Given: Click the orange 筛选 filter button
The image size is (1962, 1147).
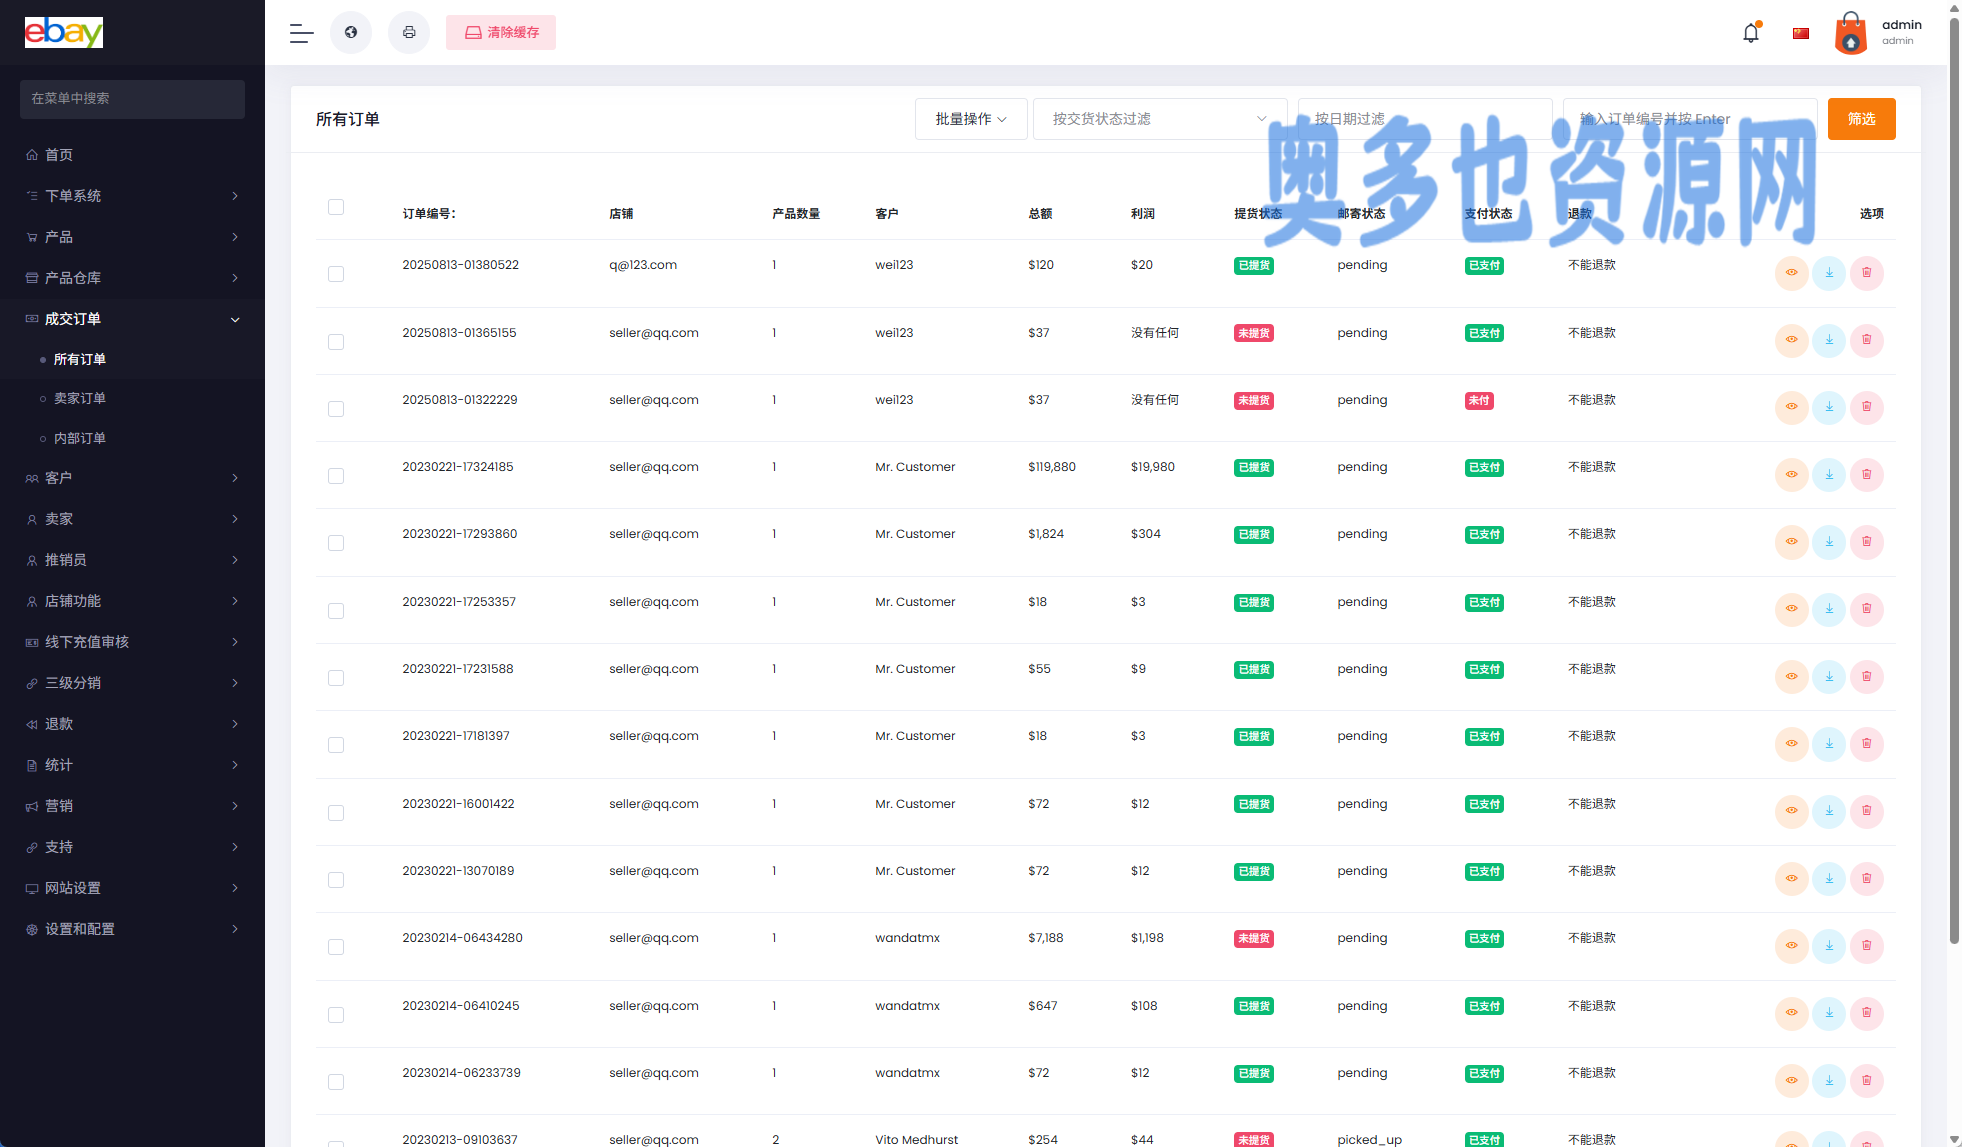Looking at the screenshot, I should [1861, 119].
